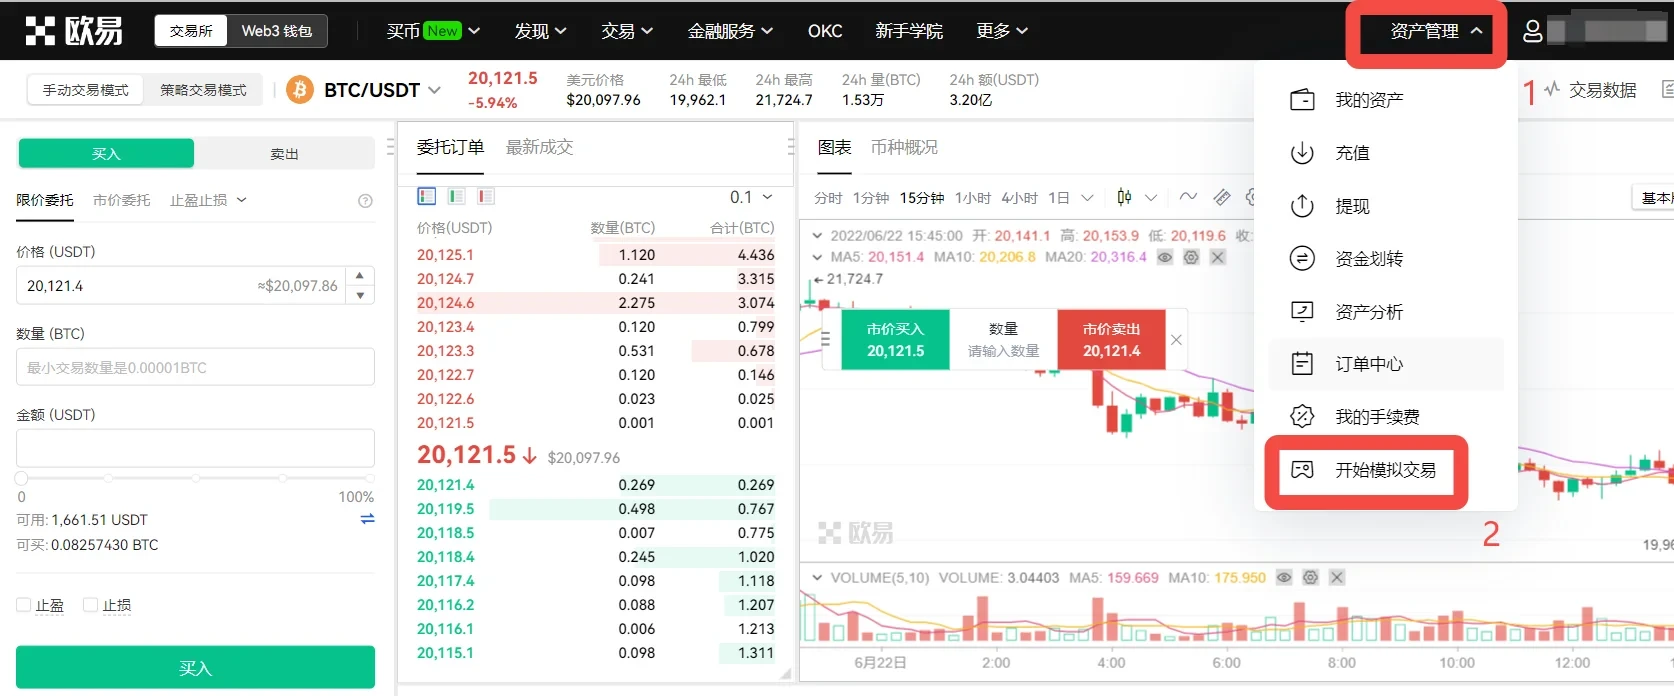Click the 资产分析 analysis icon

1302,311
